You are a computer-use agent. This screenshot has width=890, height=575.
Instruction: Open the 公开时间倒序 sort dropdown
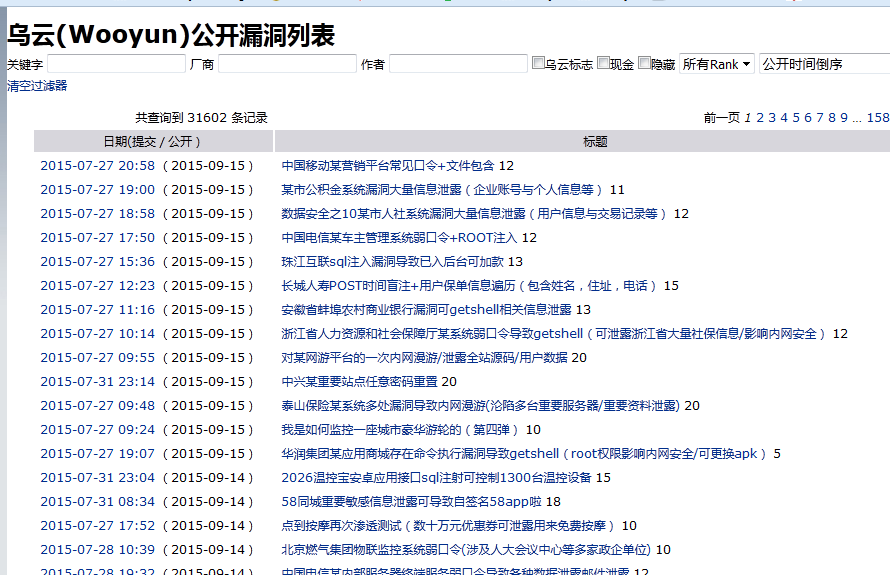(x=825, y=64)
